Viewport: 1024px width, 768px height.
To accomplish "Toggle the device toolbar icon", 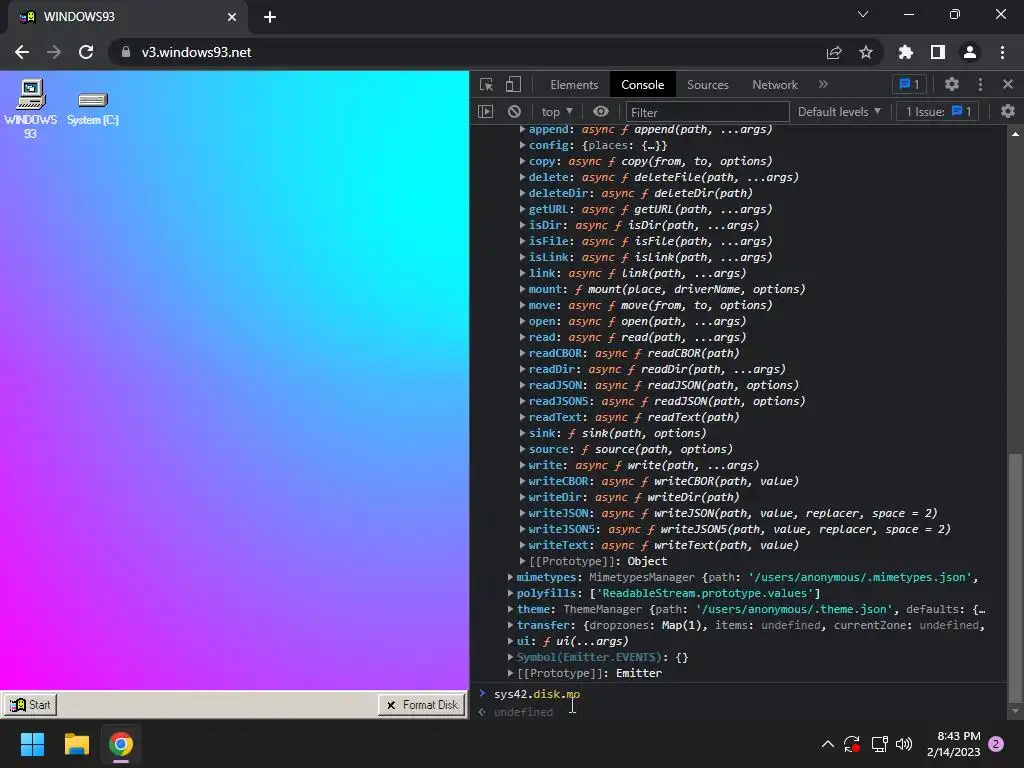I will click(513, 85).
